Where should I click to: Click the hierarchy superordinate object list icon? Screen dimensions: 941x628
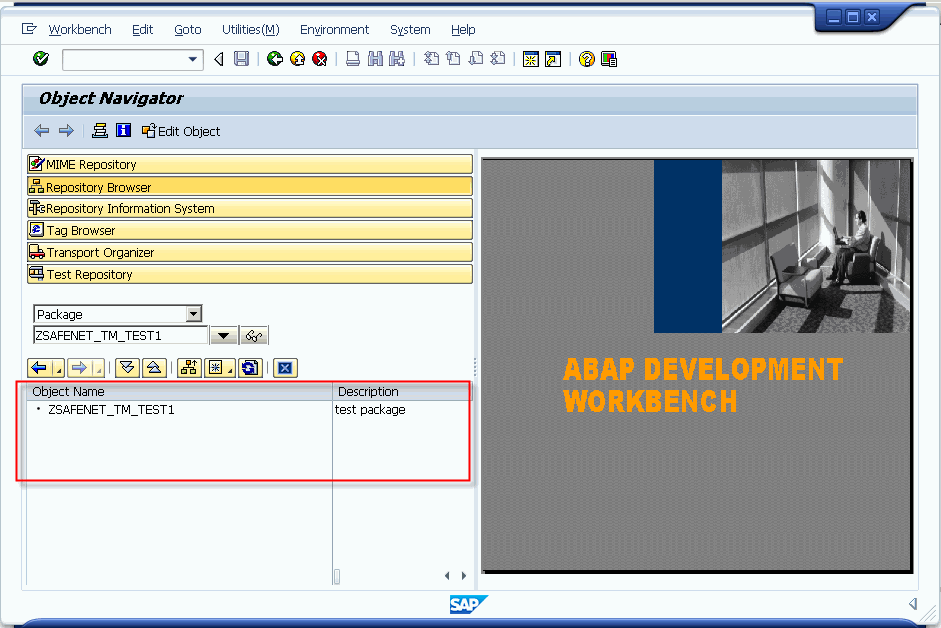[189, 368]
